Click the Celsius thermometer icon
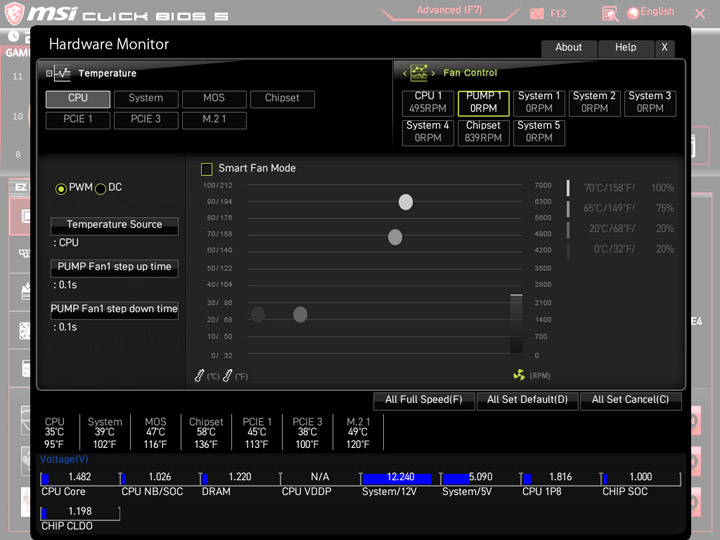The image size is (720, 540). 199,376
